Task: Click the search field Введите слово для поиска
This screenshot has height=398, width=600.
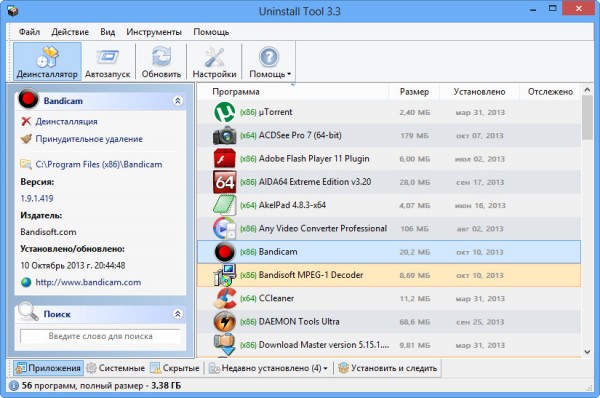Action: (x=100, y=336)
